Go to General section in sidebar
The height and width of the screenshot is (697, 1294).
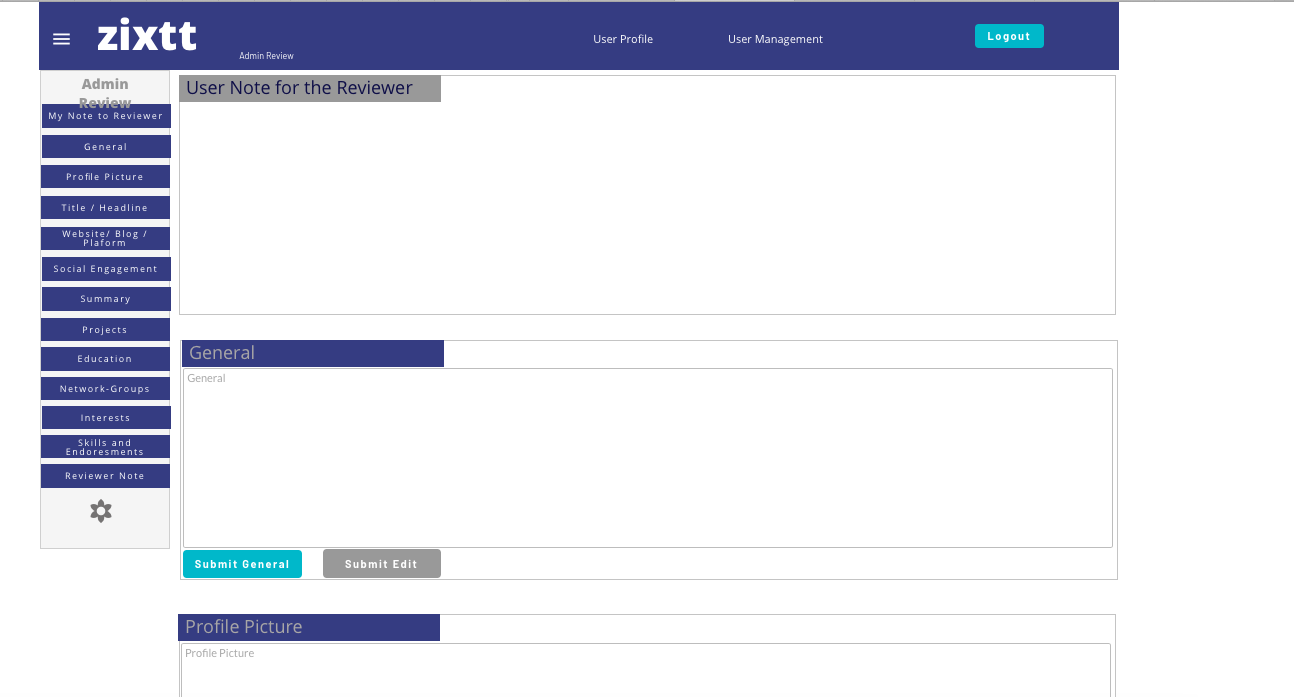(x=106, y=147)
